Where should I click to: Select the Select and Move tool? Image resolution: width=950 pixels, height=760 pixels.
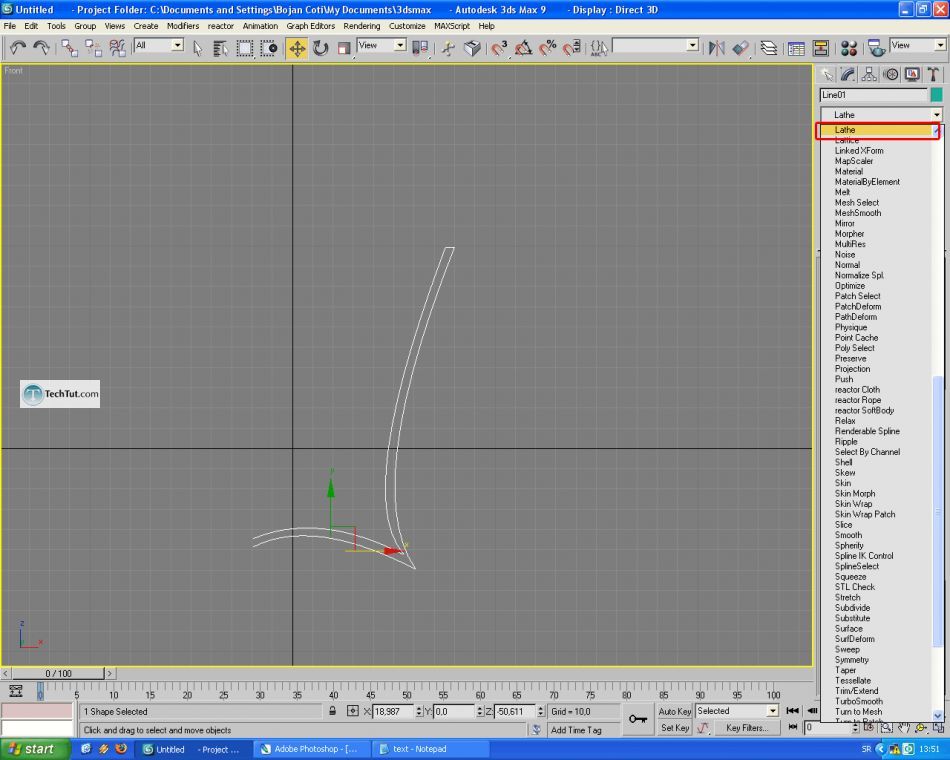(297, 47)
